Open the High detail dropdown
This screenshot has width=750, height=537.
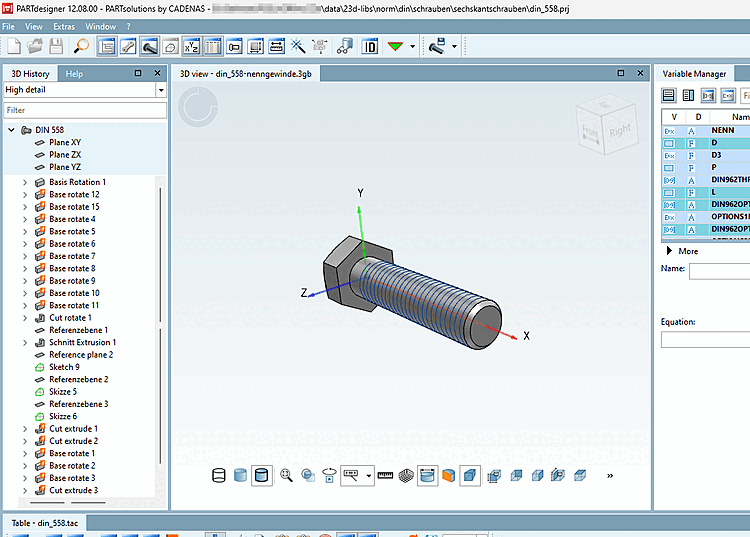pyautogui.click(x=161, y=90)
